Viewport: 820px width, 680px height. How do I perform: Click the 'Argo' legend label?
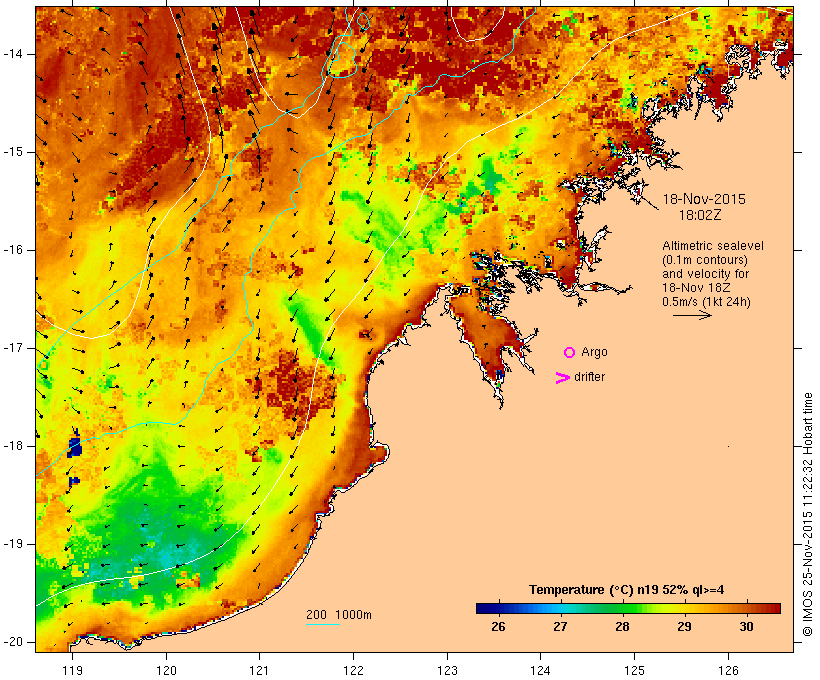(x=595, y=353)
